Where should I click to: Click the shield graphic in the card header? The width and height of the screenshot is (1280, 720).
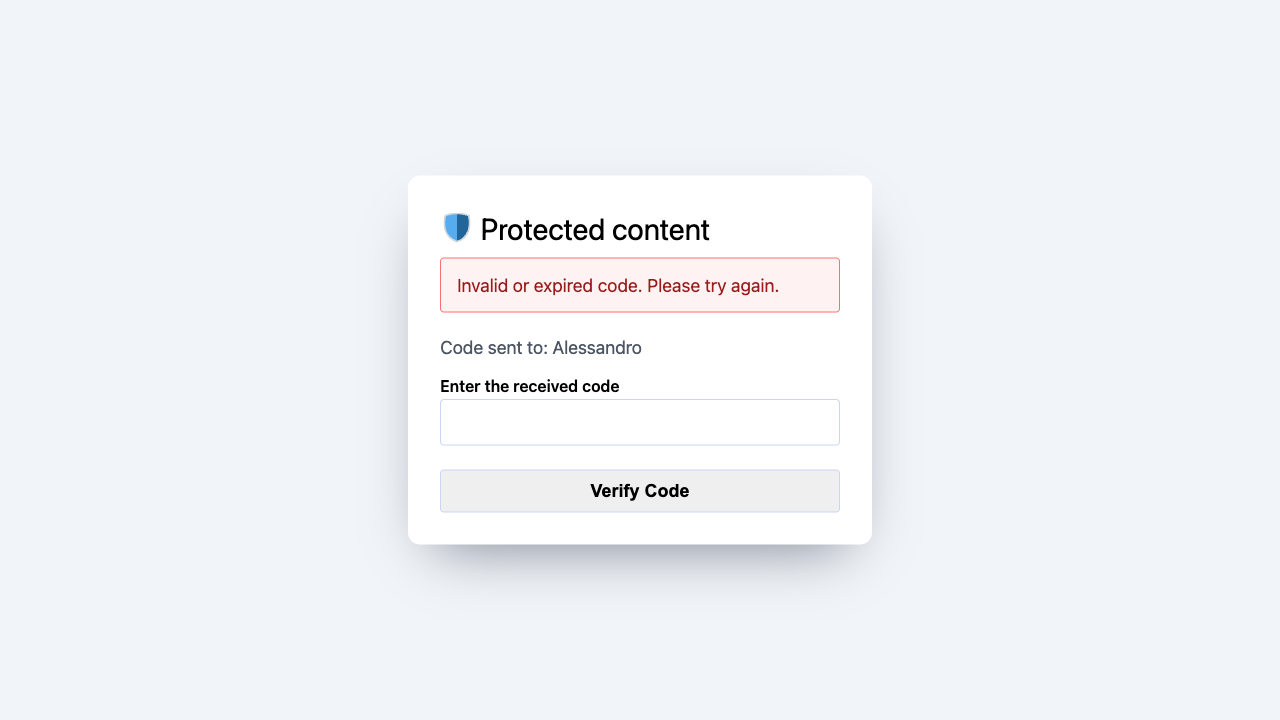pyautogui.click(x=457, y=227)
